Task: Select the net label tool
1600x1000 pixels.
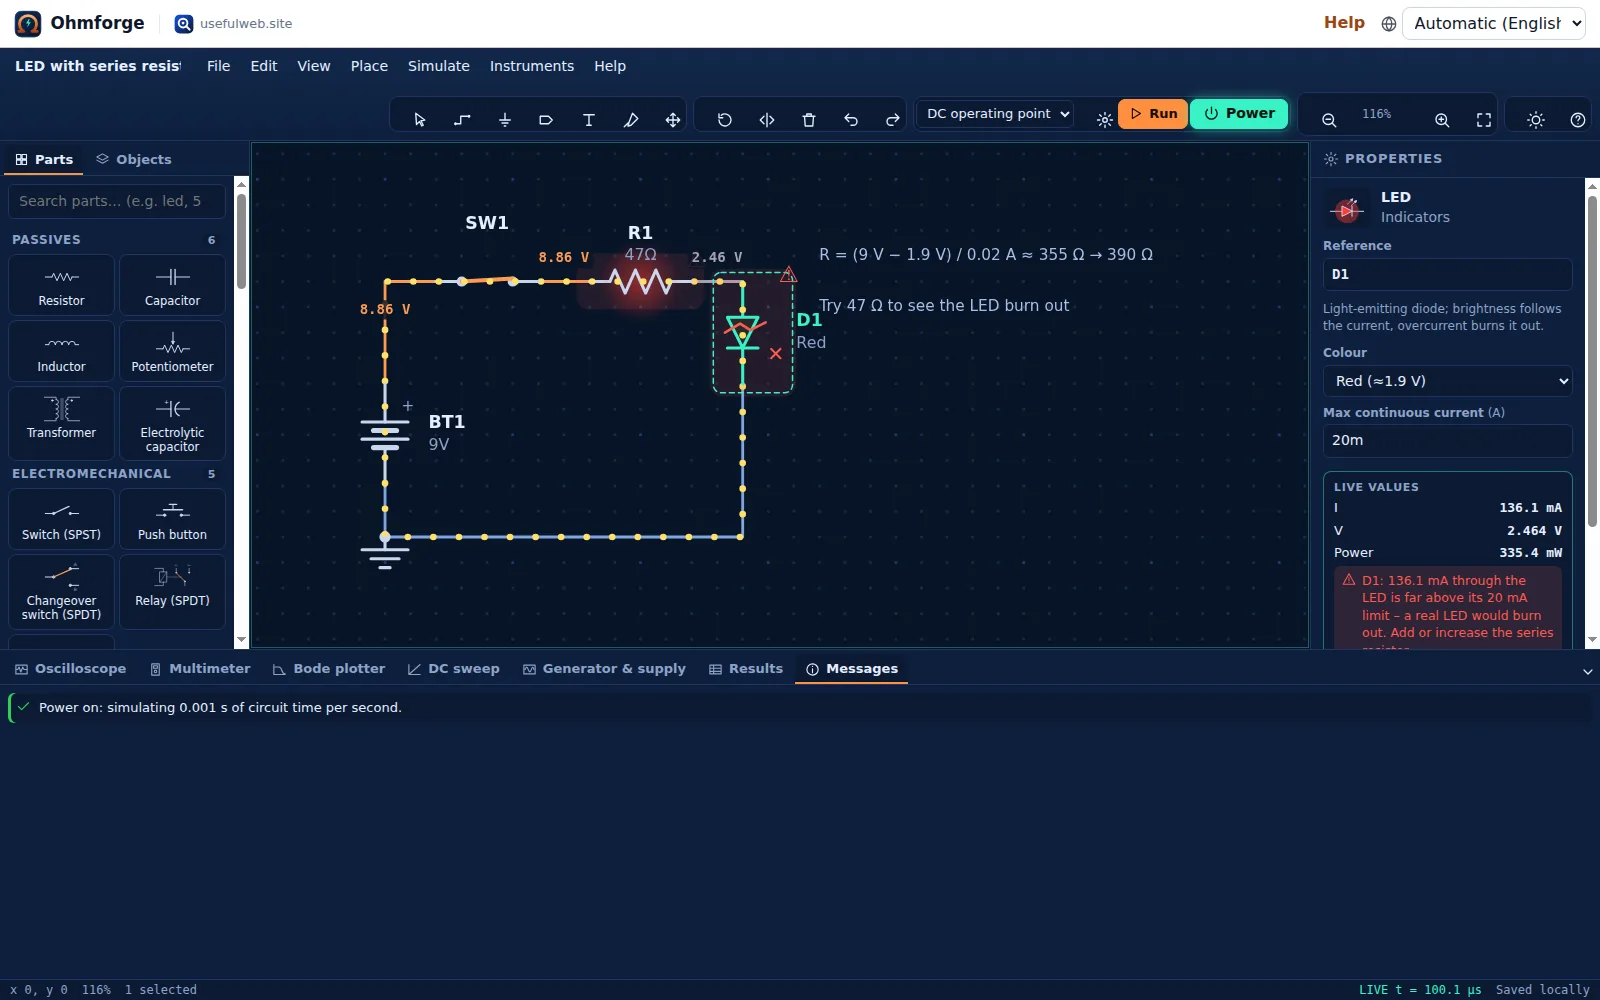Action: click(546, 119)
